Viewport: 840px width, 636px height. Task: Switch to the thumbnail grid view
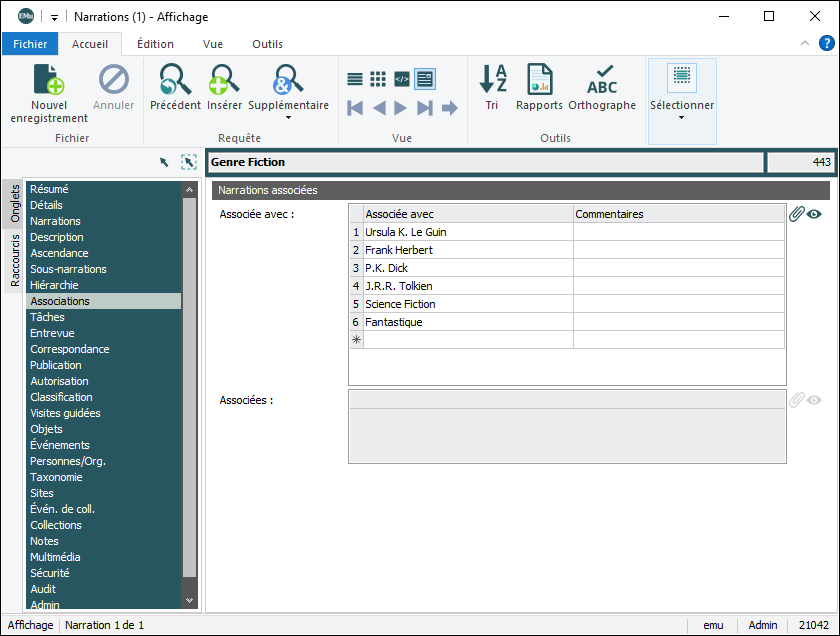click(378, 79)
